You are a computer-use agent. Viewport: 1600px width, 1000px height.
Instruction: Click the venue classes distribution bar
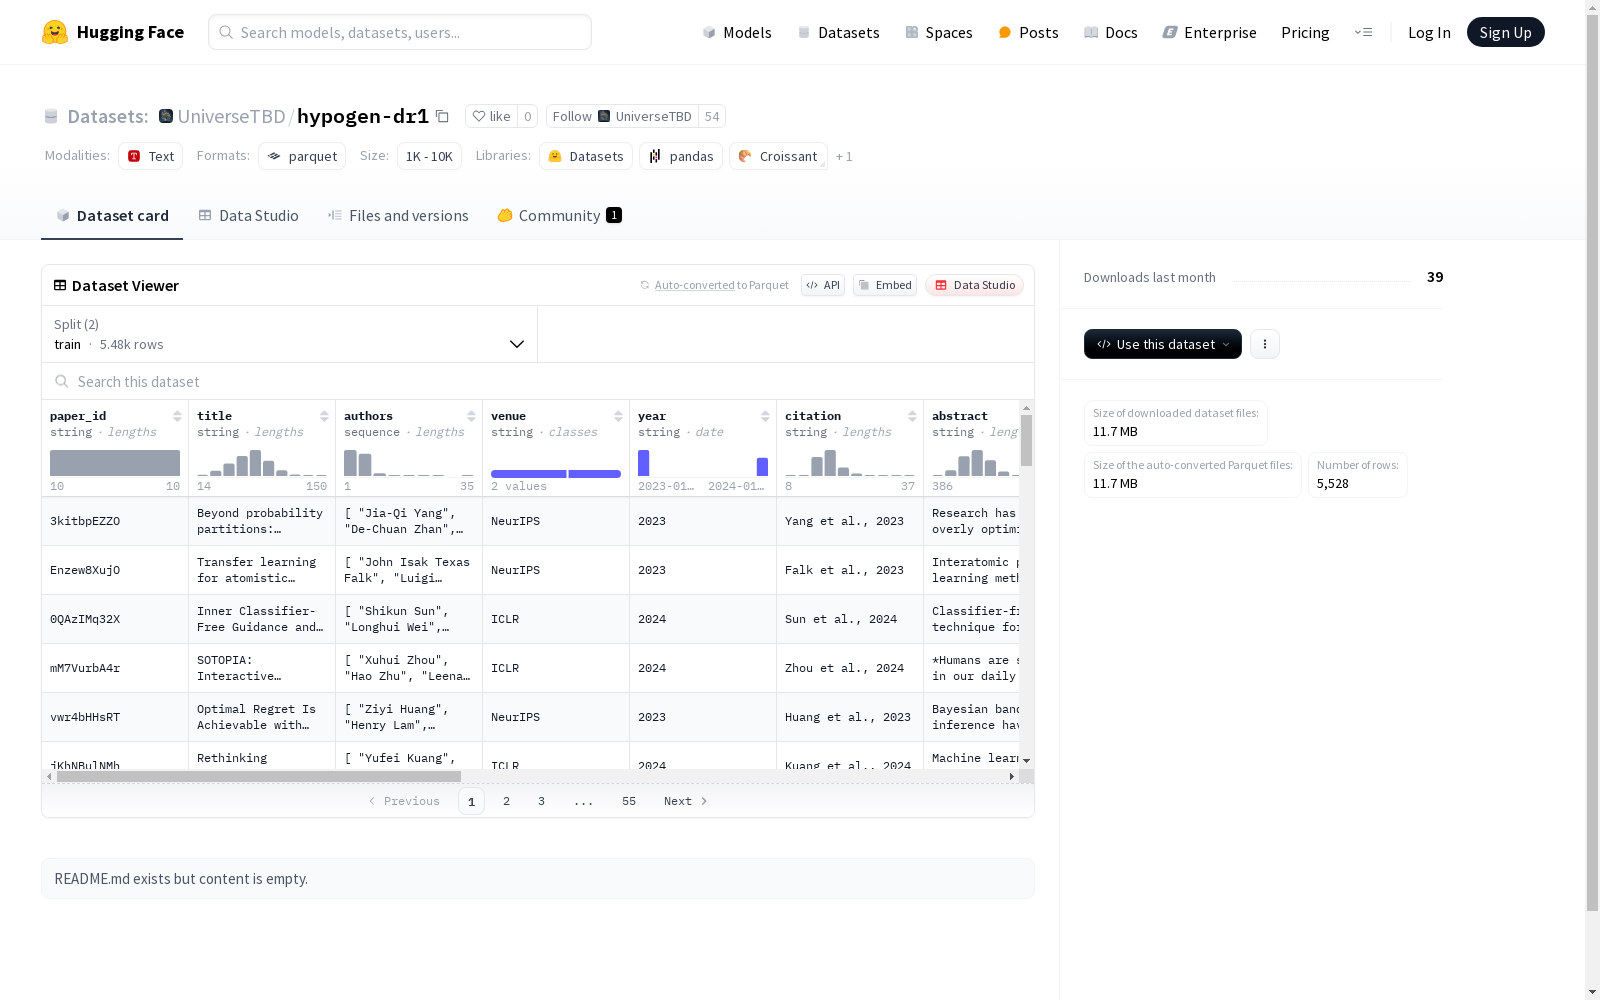click(x=556, y=474)
